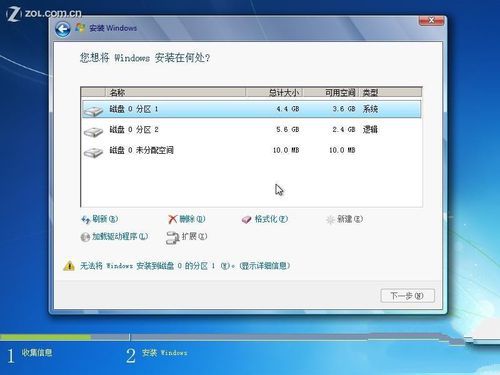Open the 显示详细信息 details link

tap(265, 266)
